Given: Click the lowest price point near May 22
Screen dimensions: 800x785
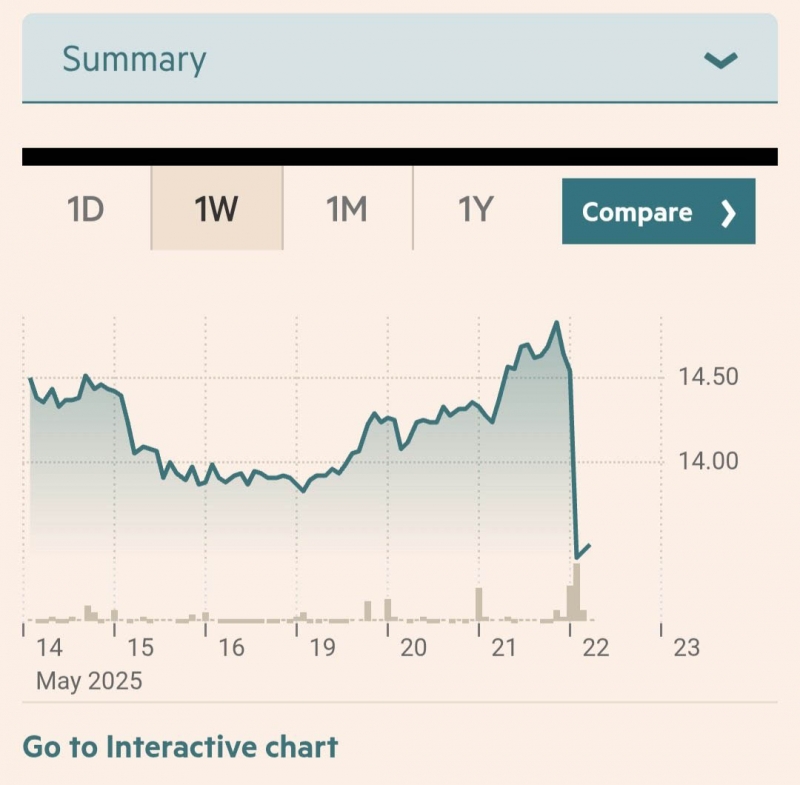Looking at the screenshot, I should click(577, 557).
